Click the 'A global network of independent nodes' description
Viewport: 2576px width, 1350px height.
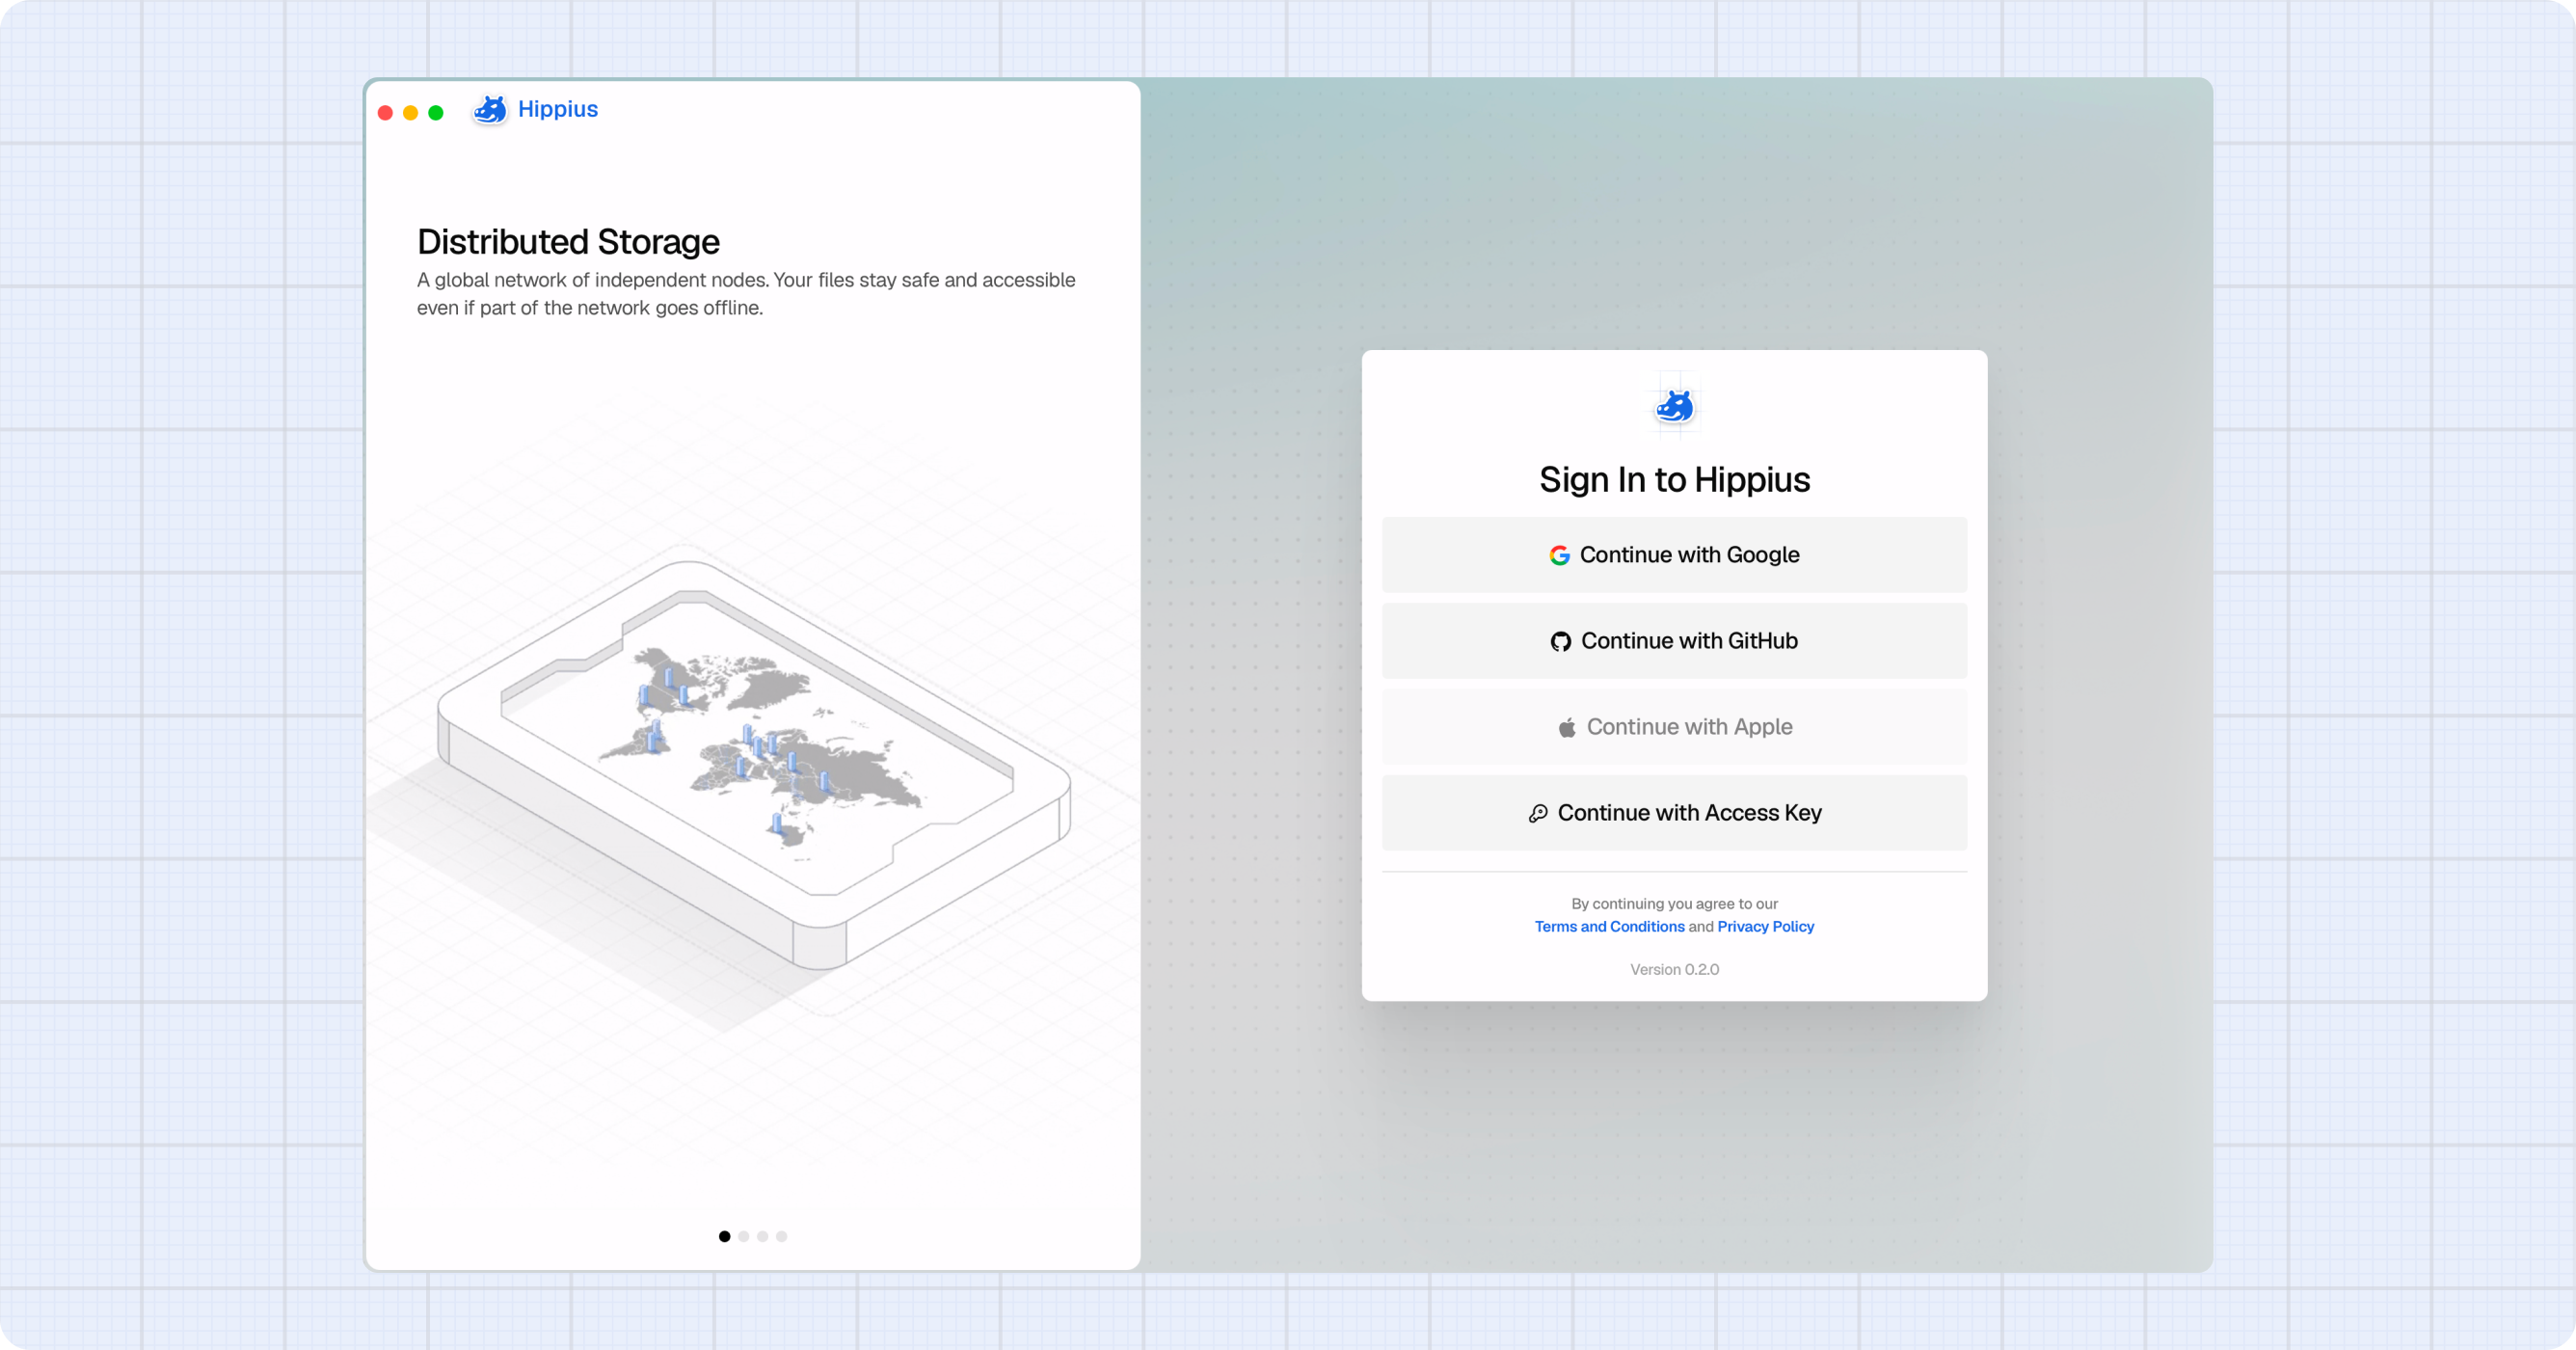(746, 294)
